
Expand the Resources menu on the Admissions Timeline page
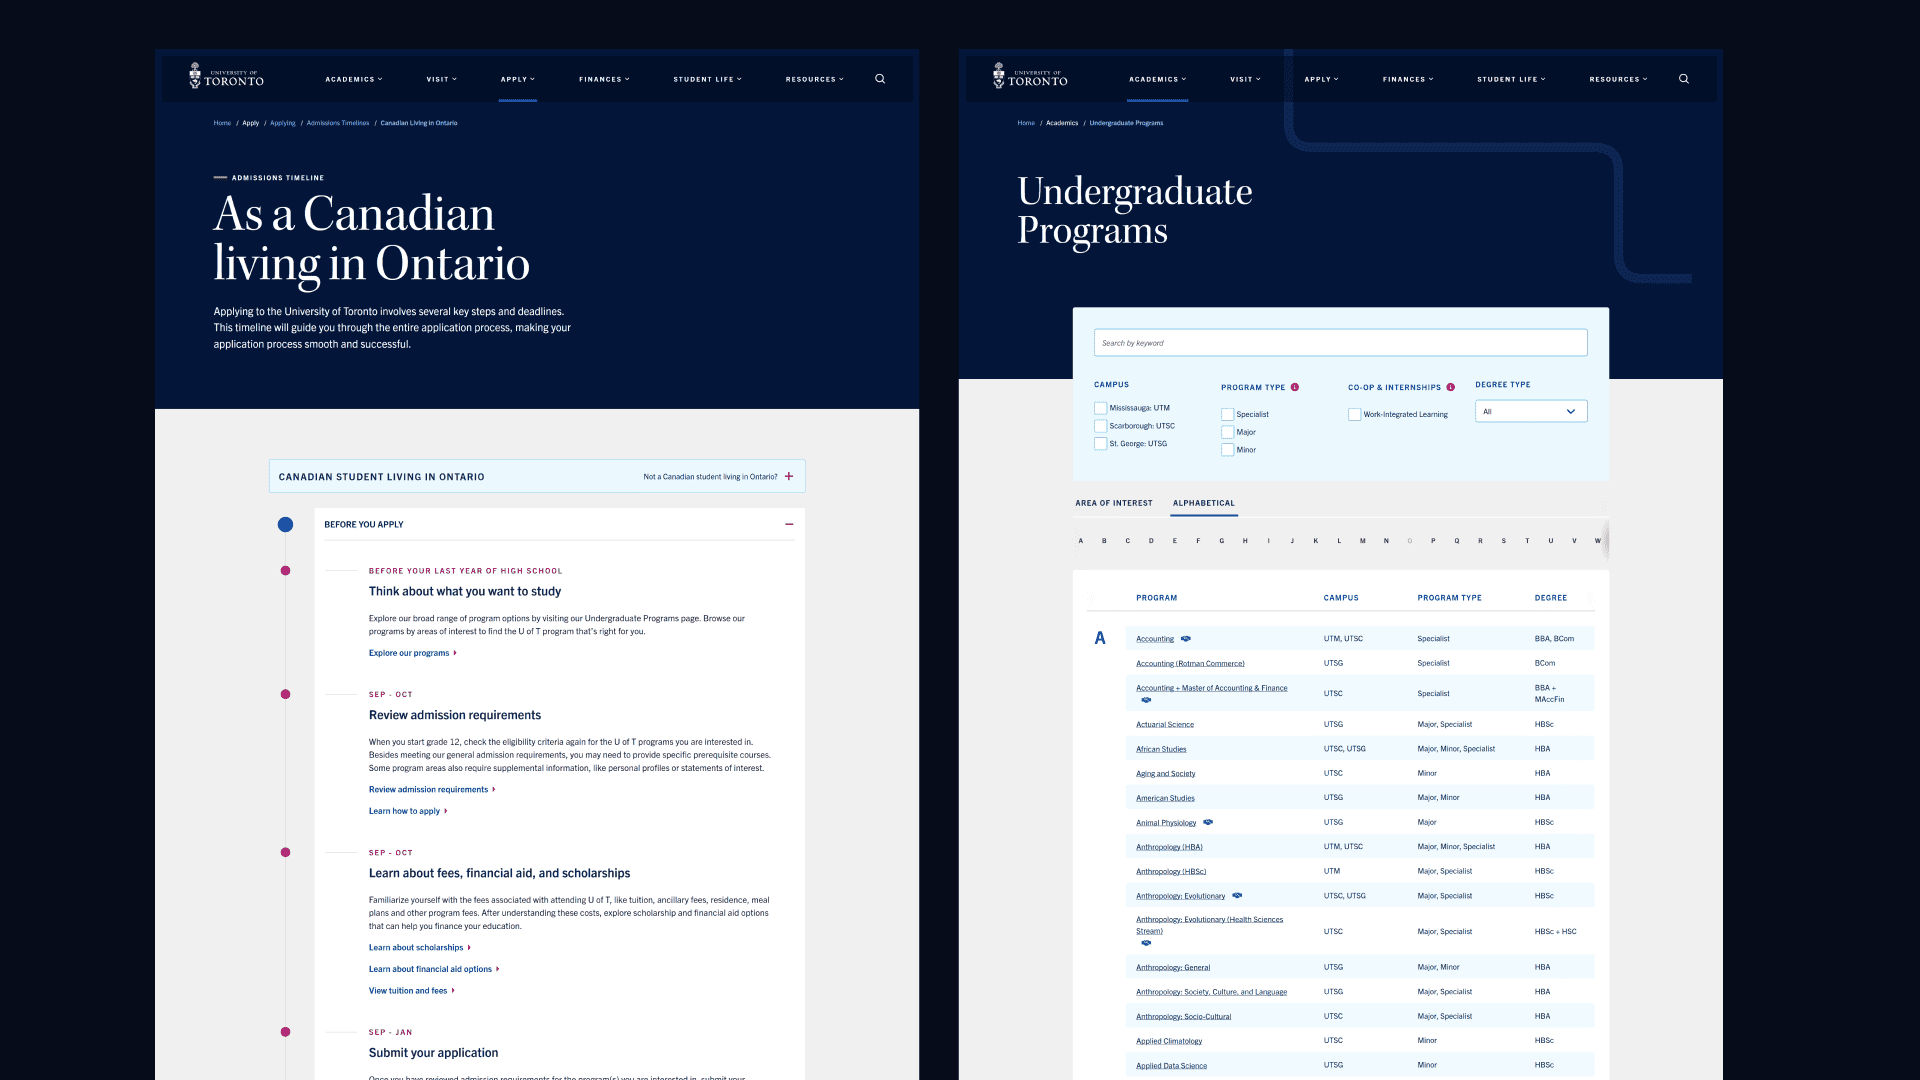(x=815, y=79)
